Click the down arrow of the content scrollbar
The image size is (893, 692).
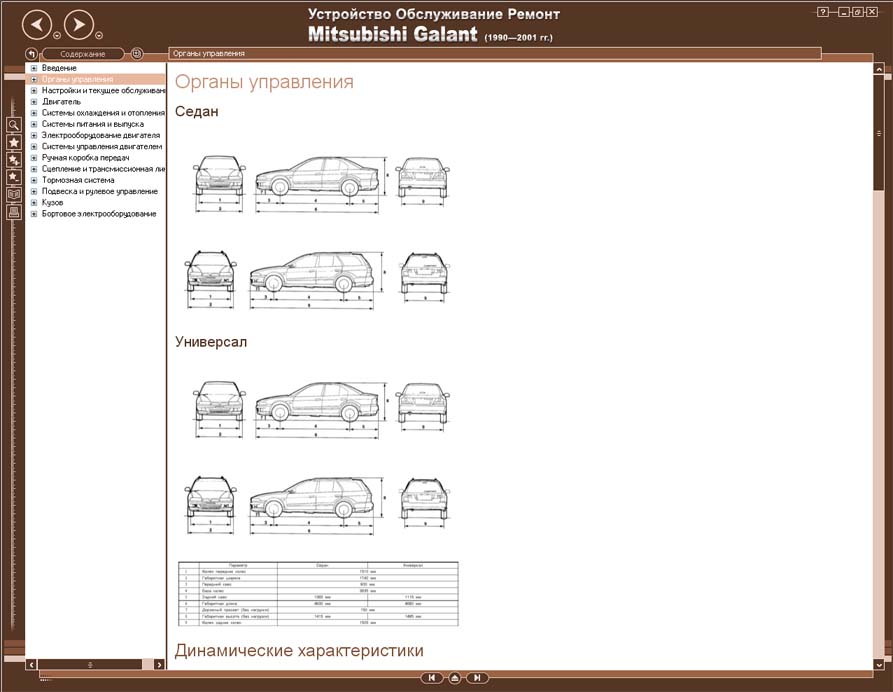879,664
